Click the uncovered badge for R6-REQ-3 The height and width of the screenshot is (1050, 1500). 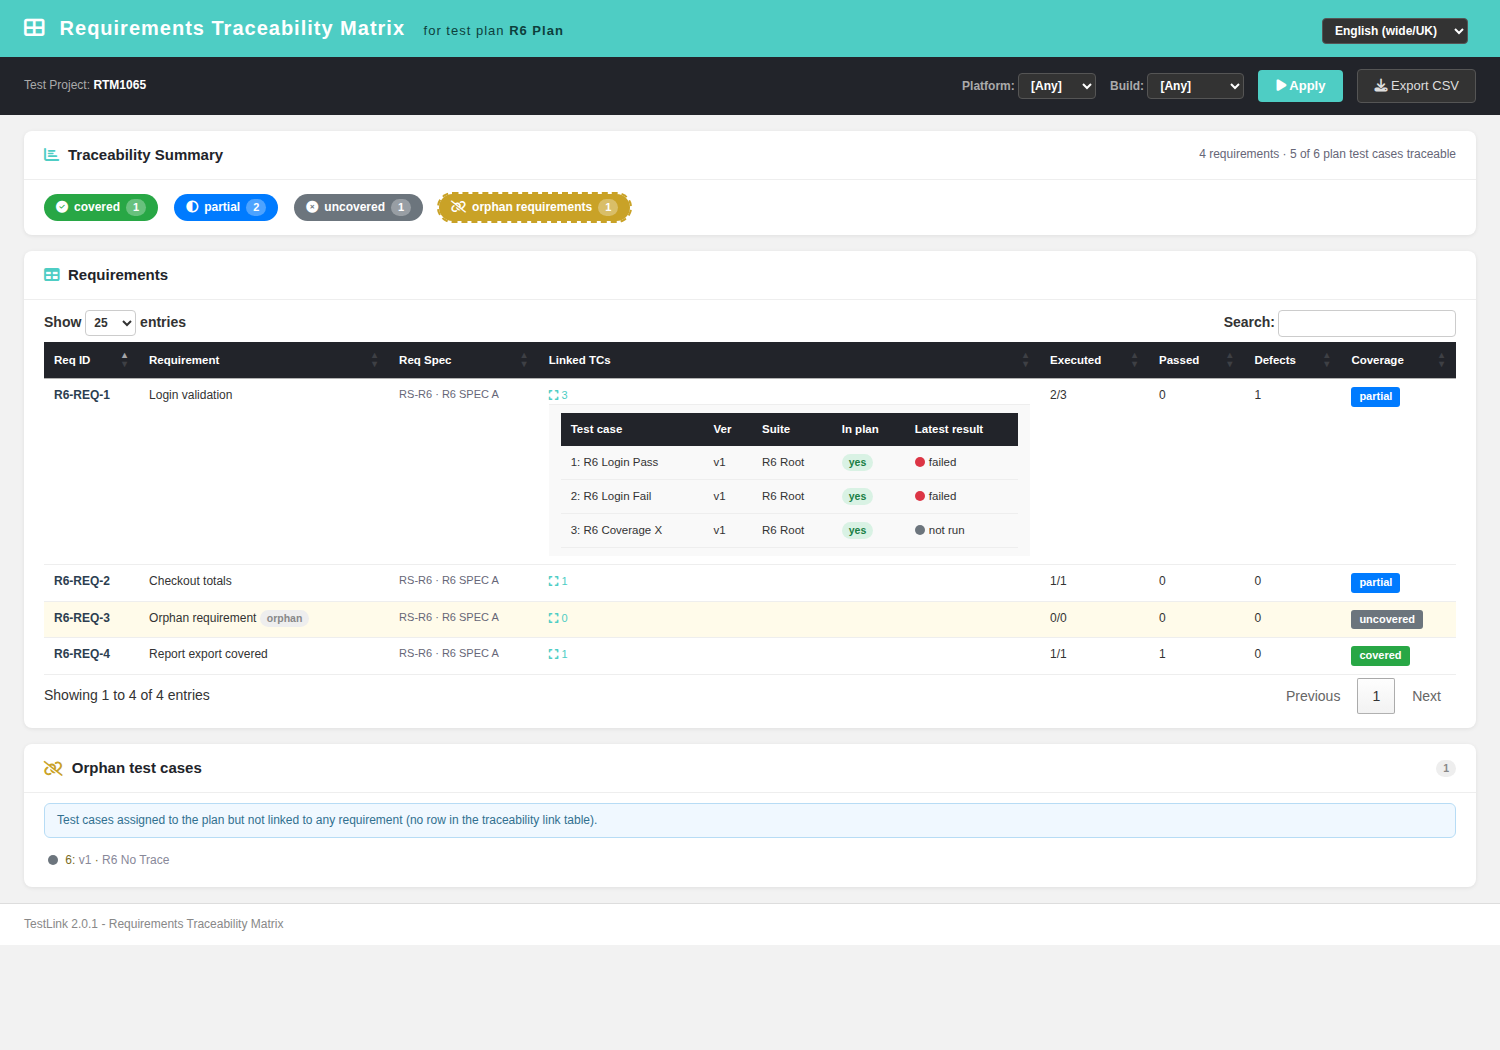click(1387, 620)
